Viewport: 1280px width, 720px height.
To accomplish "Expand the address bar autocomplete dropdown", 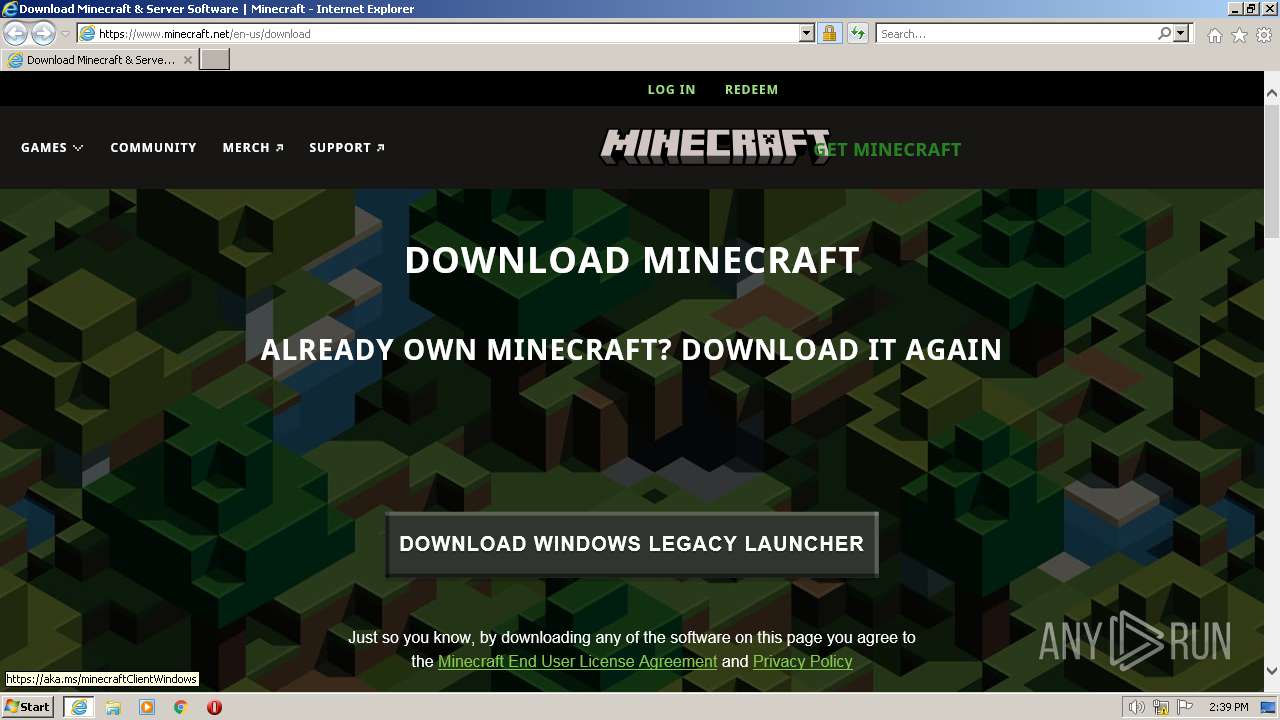I will [x=807, y=33].
